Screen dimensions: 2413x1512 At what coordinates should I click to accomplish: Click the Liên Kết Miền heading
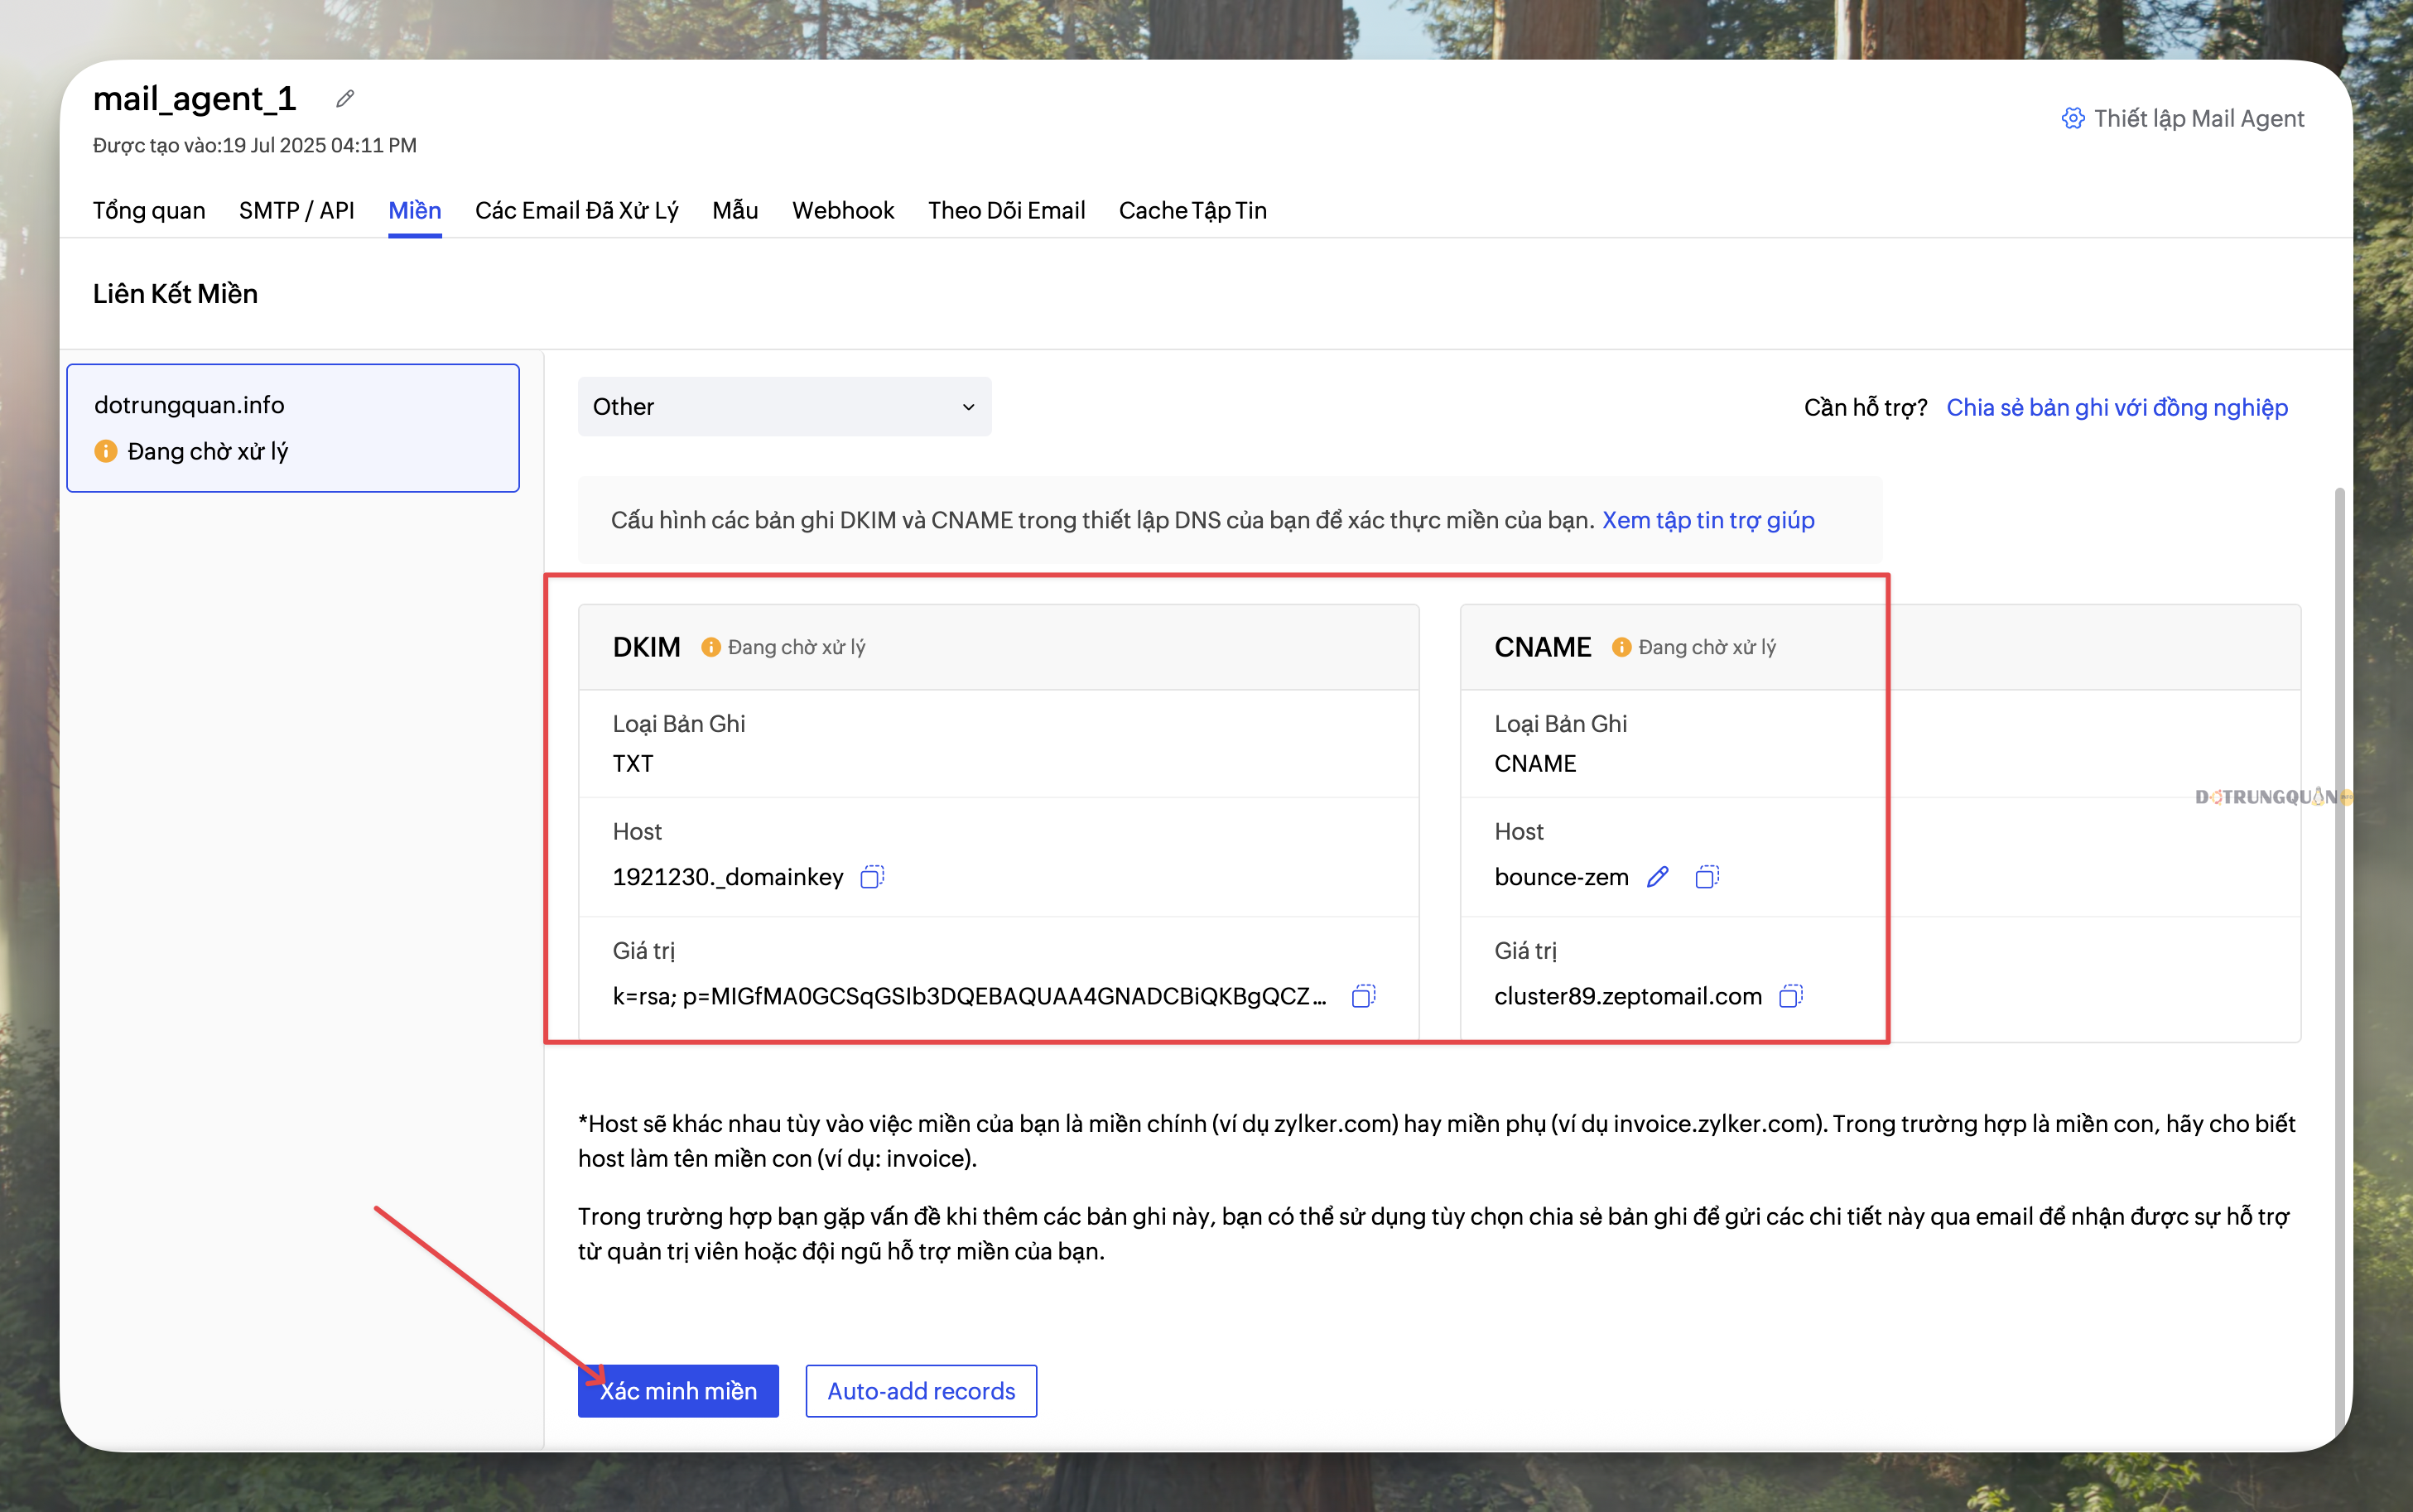(x=175, y=294)
